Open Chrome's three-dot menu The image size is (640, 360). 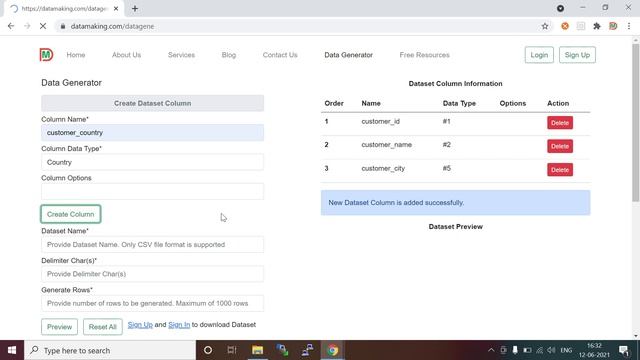click(629, 26)
